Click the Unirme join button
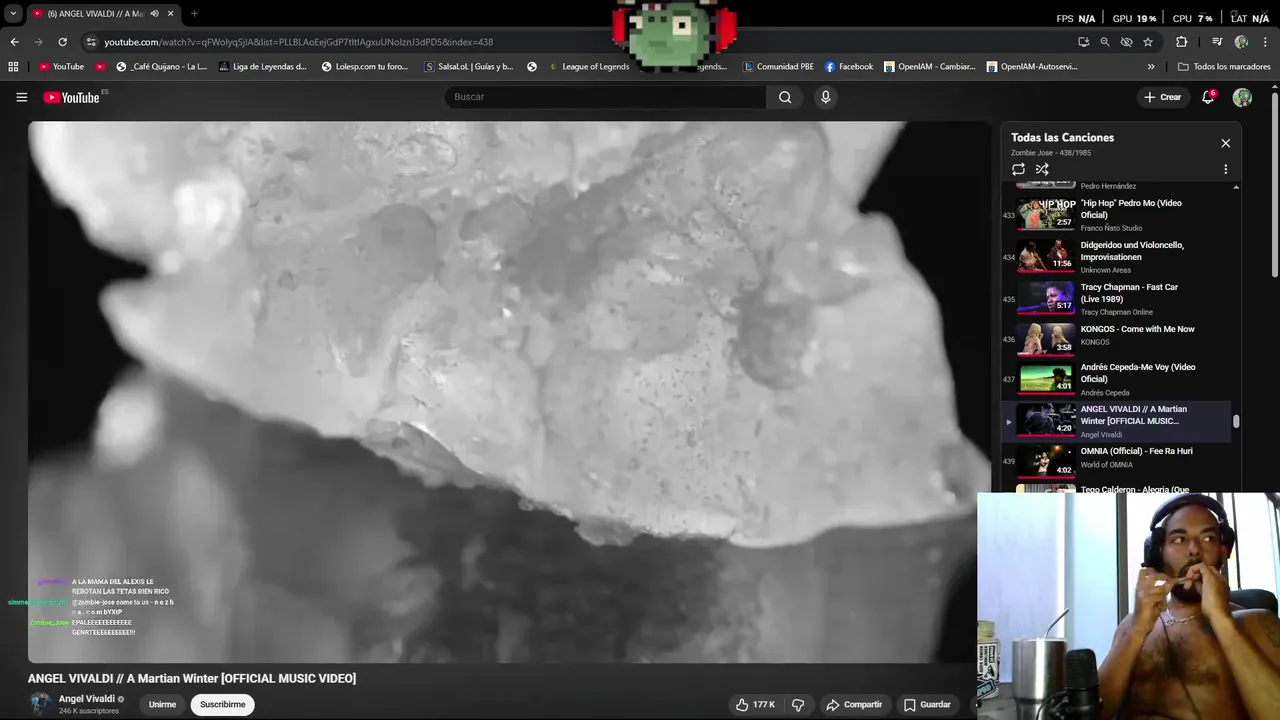Screen dimensions: 1280x720 [162, 705]
